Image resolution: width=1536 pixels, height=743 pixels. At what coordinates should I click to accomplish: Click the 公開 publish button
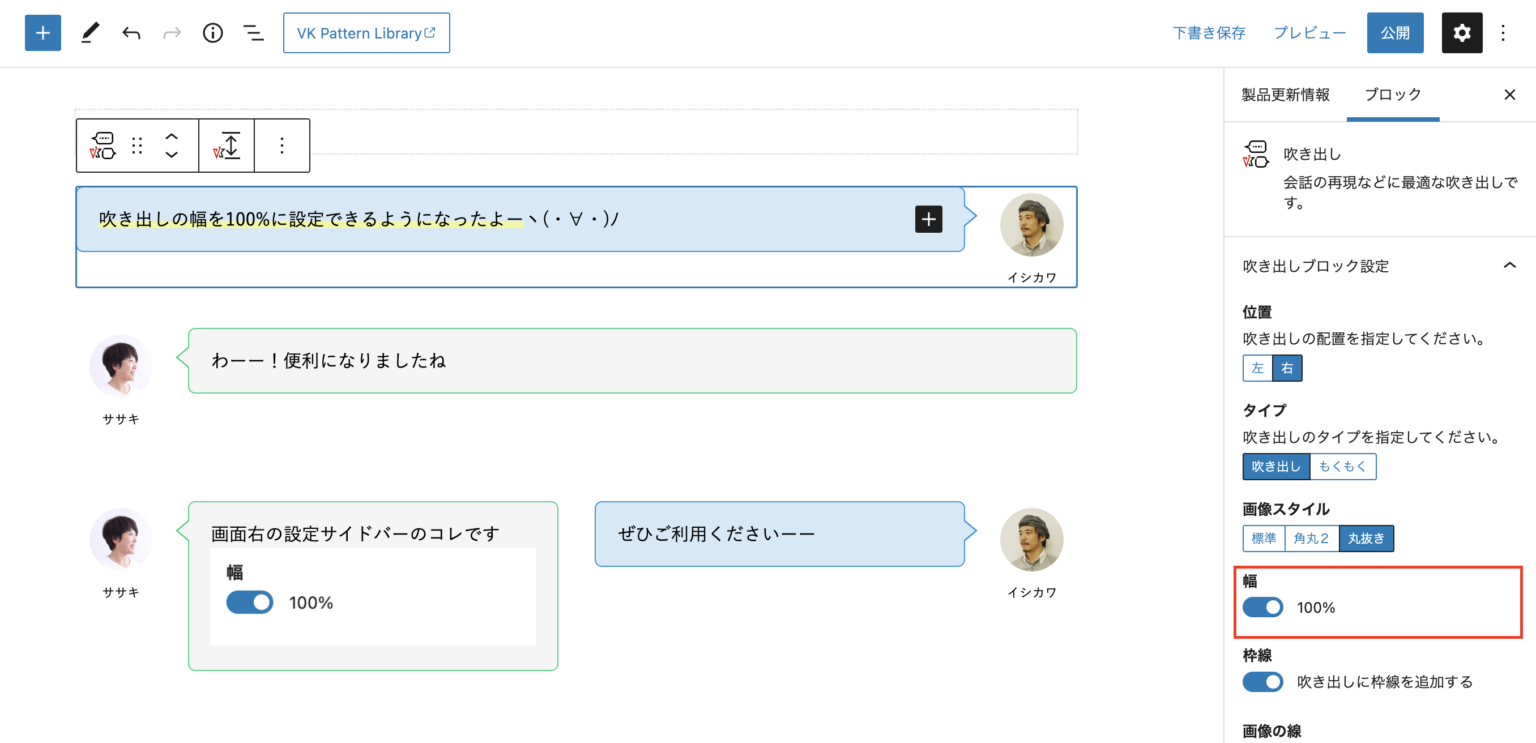(1394, 33)
